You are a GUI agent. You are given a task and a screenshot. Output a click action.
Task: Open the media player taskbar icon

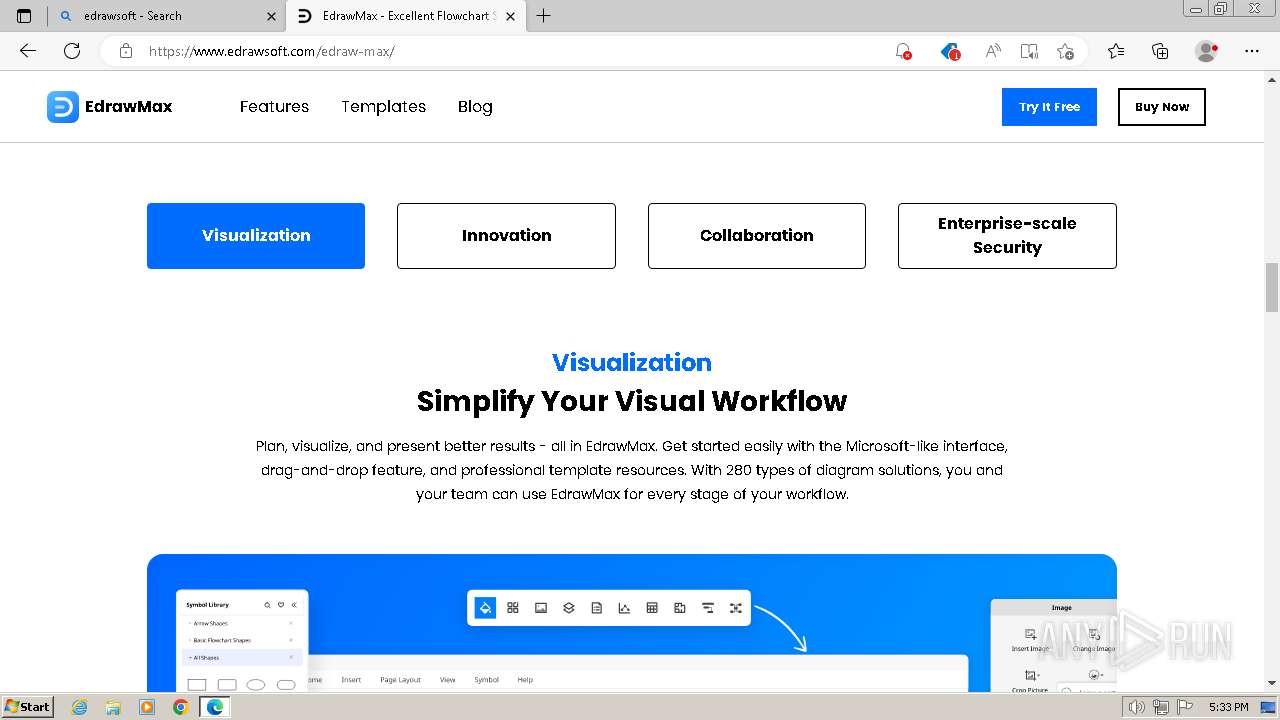click(x=147, y=707)
